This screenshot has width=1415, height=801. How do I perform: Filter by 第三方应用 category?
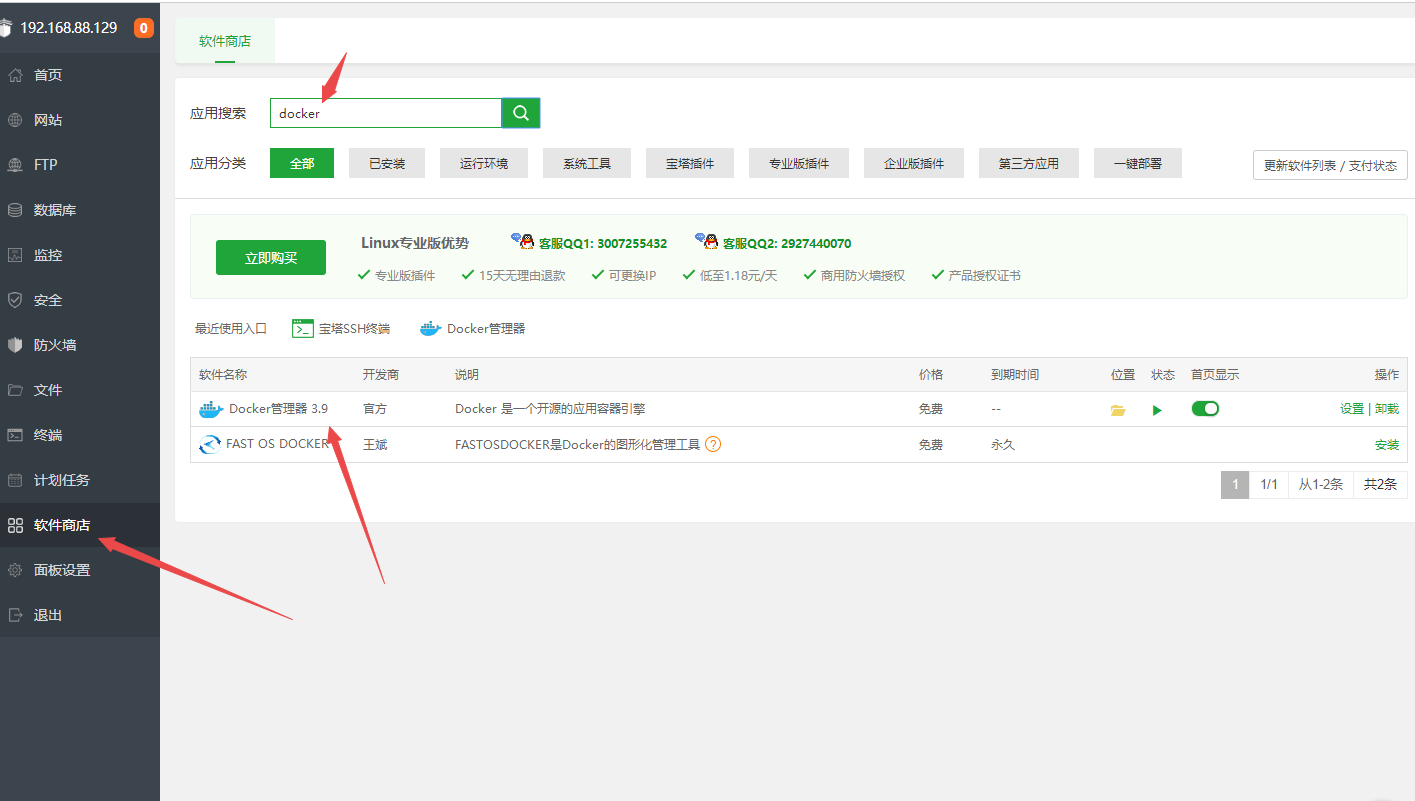[1028, 163]
